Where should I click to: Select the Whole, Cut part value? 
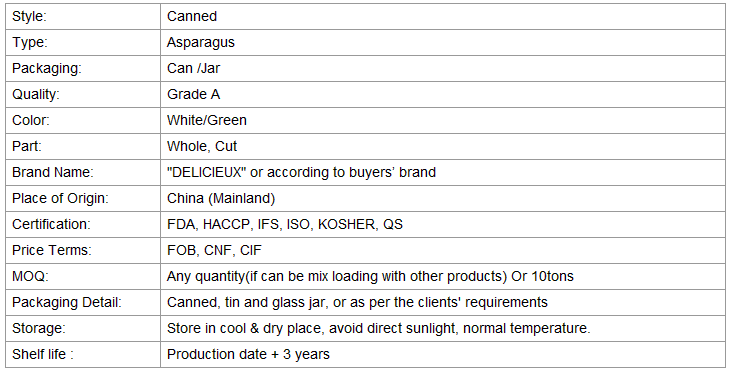(x=202, y=146)
